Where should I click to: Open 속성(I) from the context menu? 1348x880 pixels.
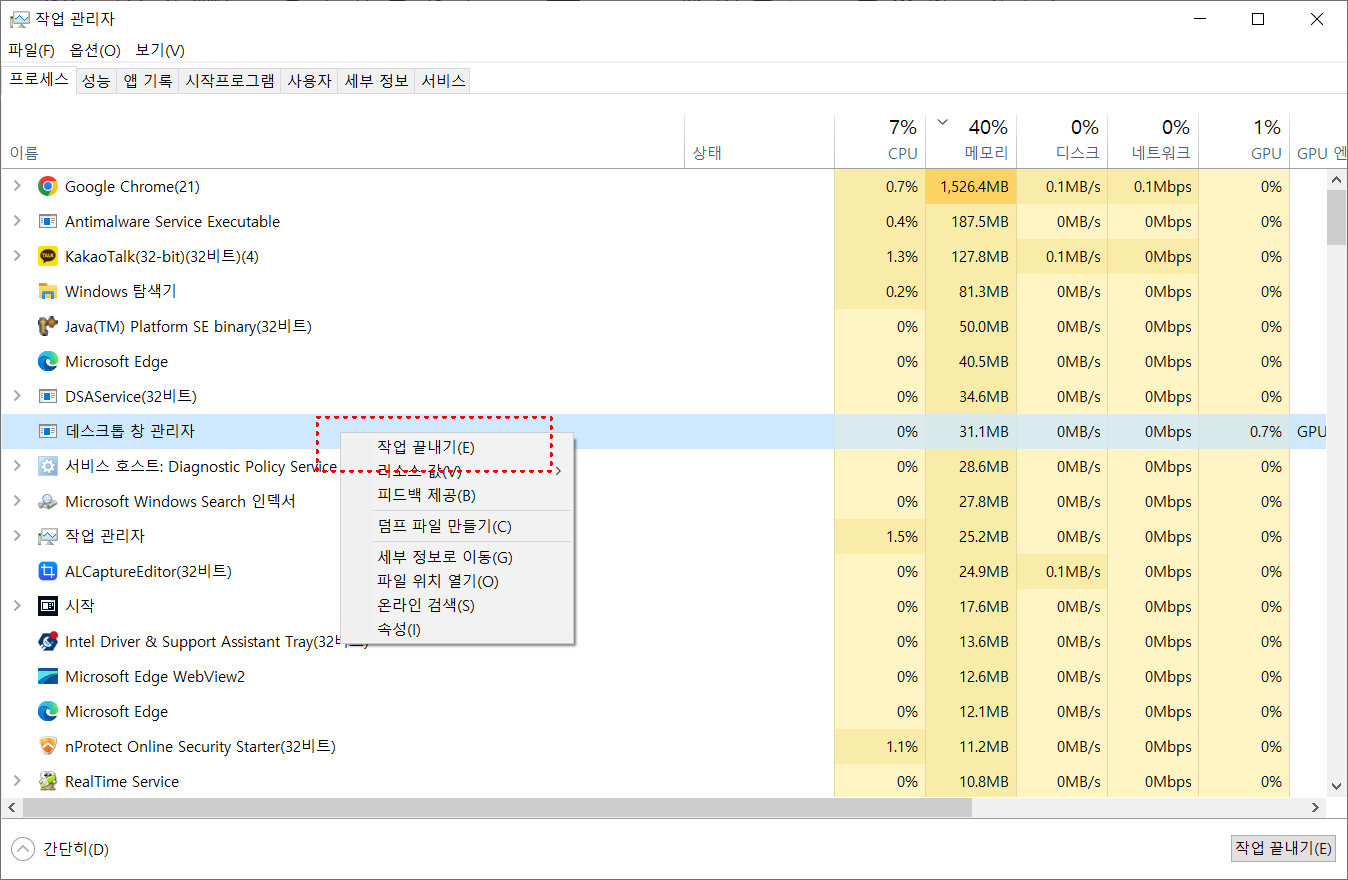(457, 629)
